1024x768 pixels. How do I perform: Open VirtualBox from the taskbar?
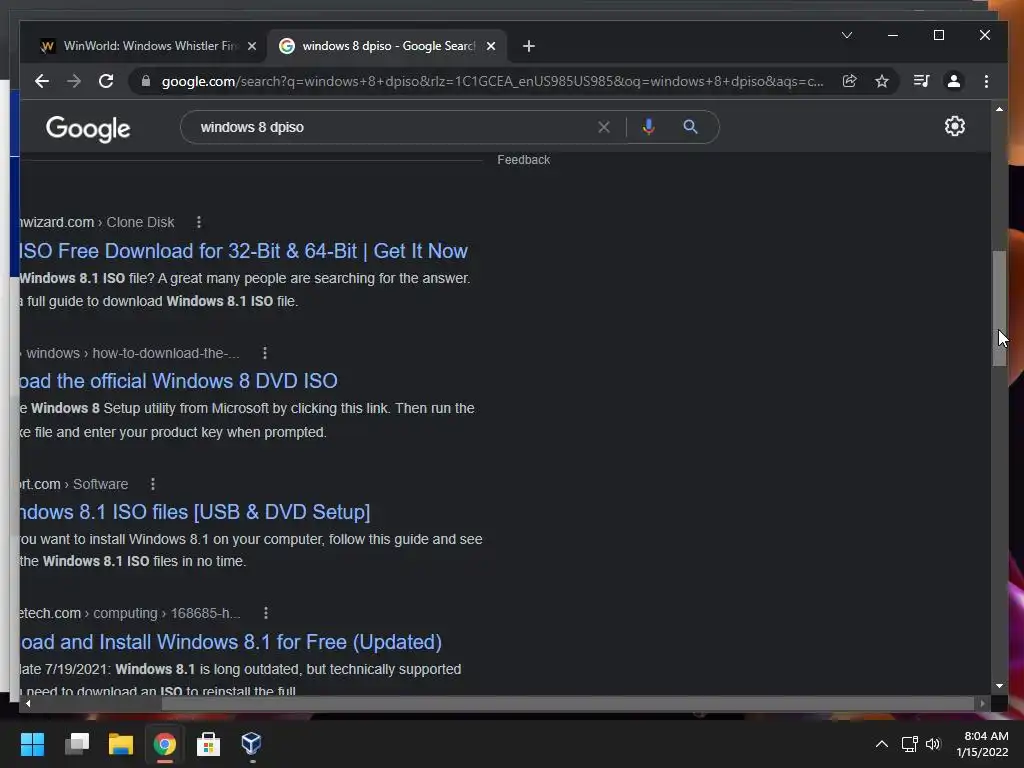[251, 744]
